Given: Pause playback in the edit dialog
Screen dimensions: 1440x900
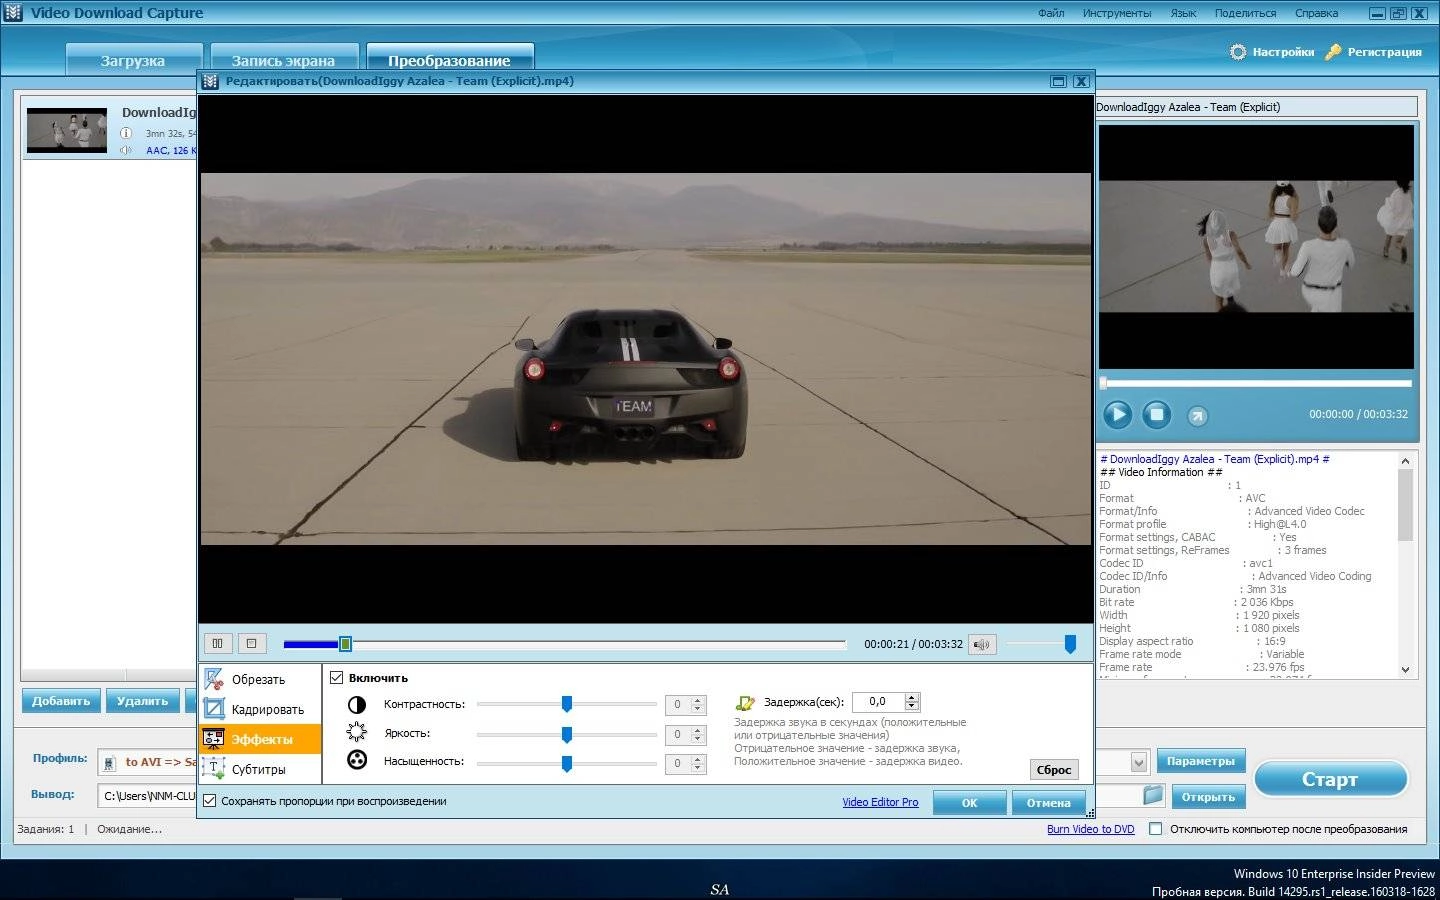Looking at the screenshot, I should tap(217, 644).
